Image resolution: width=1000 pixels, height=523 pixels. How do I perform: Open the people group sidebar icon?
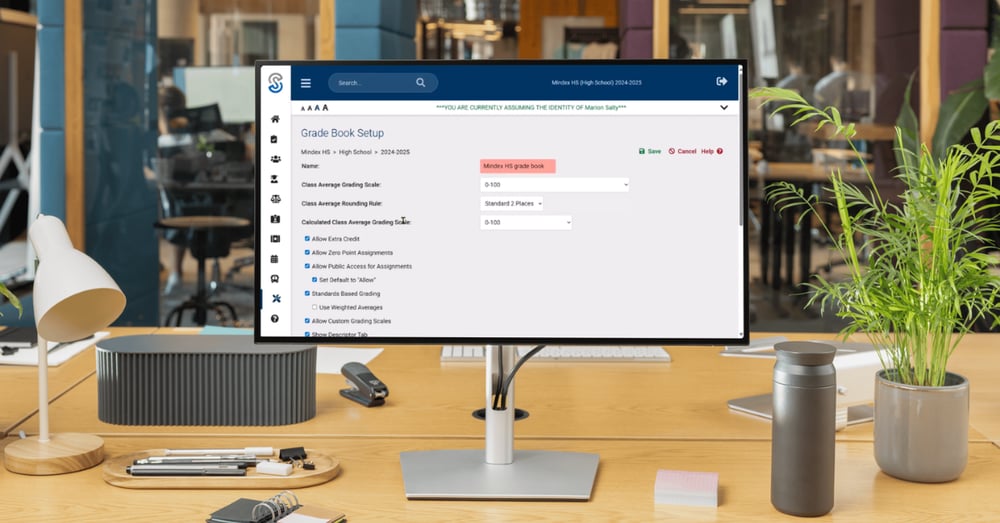(275, 159)
